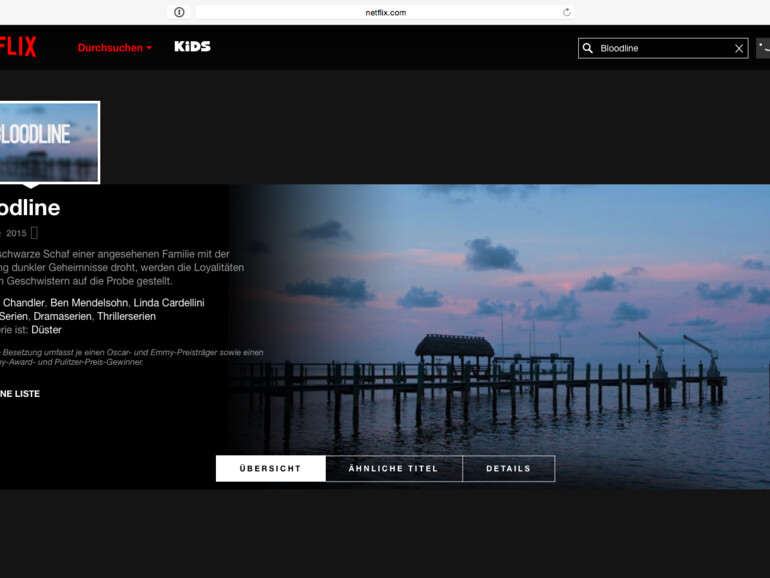Switch to the Details tab
Screen dimensions: 770x578
[x=509, y=468]
